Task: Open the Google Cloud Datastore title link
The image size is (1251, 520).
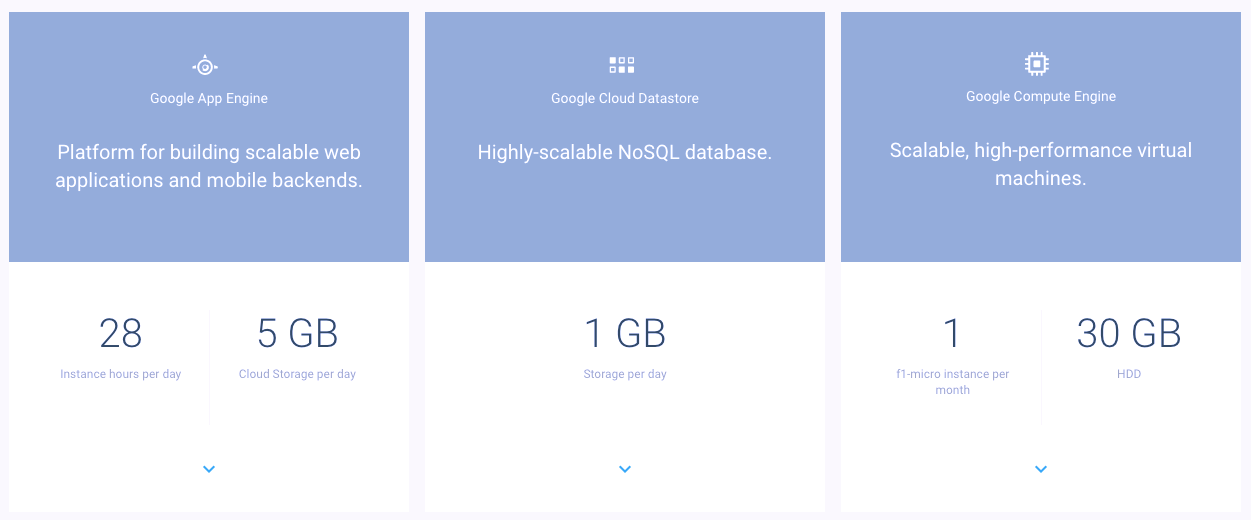Action: click(625, 99)
